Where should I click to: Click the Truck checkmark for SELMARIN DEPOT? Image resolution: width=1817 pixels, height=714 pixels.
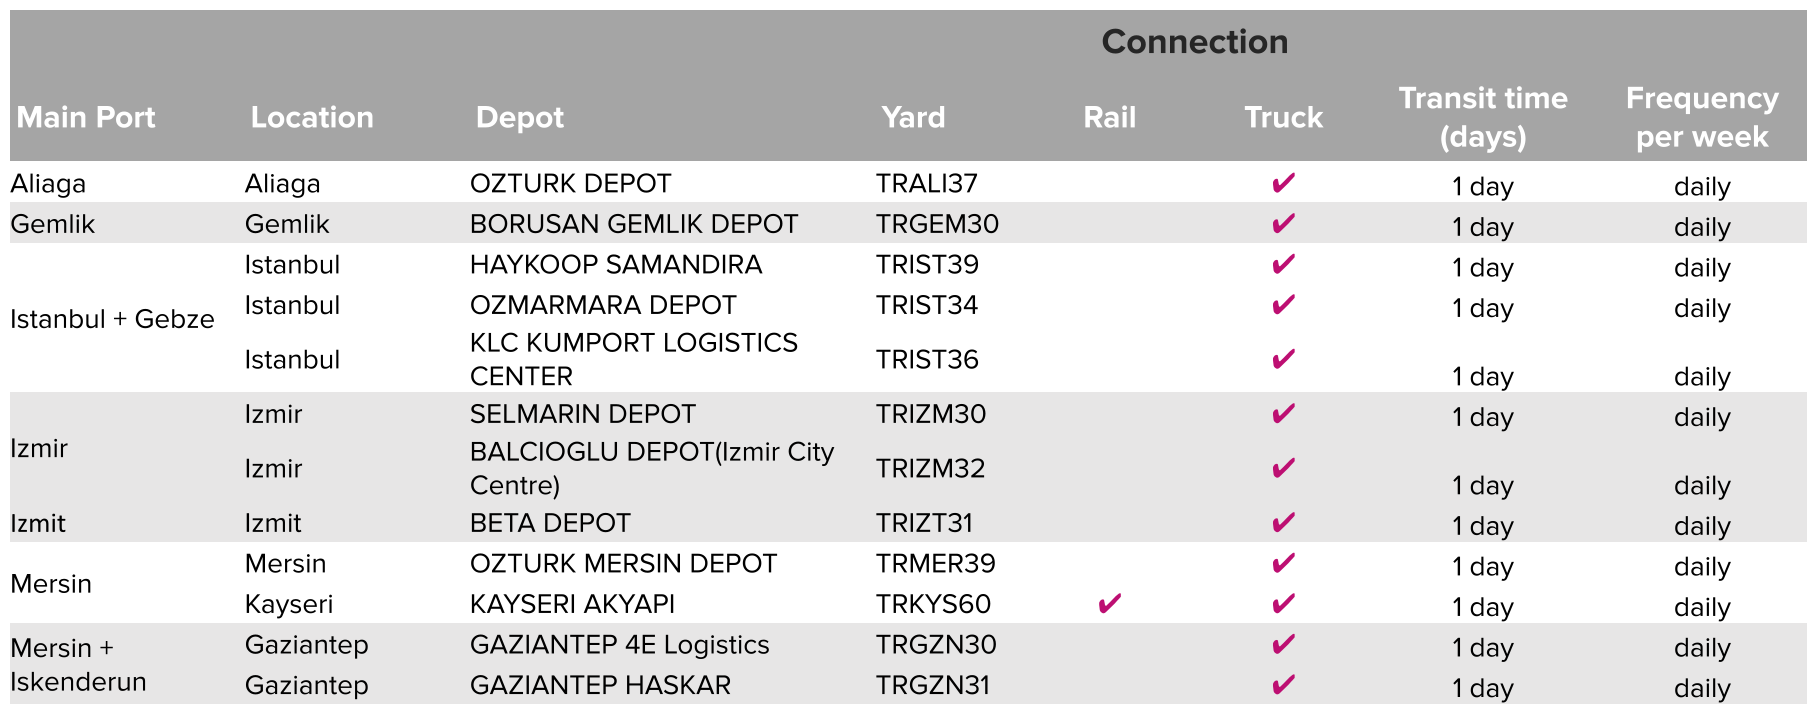[1283, 413]
